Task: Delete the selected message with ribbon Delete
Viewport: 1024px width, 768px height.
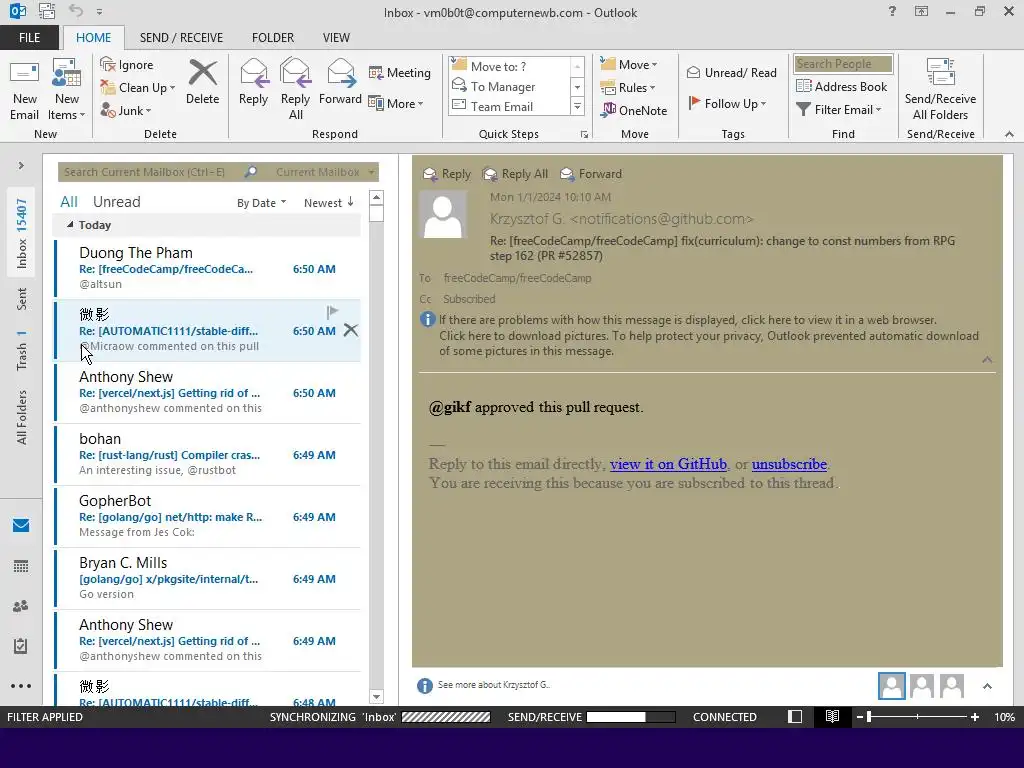Action: point(202,82)
